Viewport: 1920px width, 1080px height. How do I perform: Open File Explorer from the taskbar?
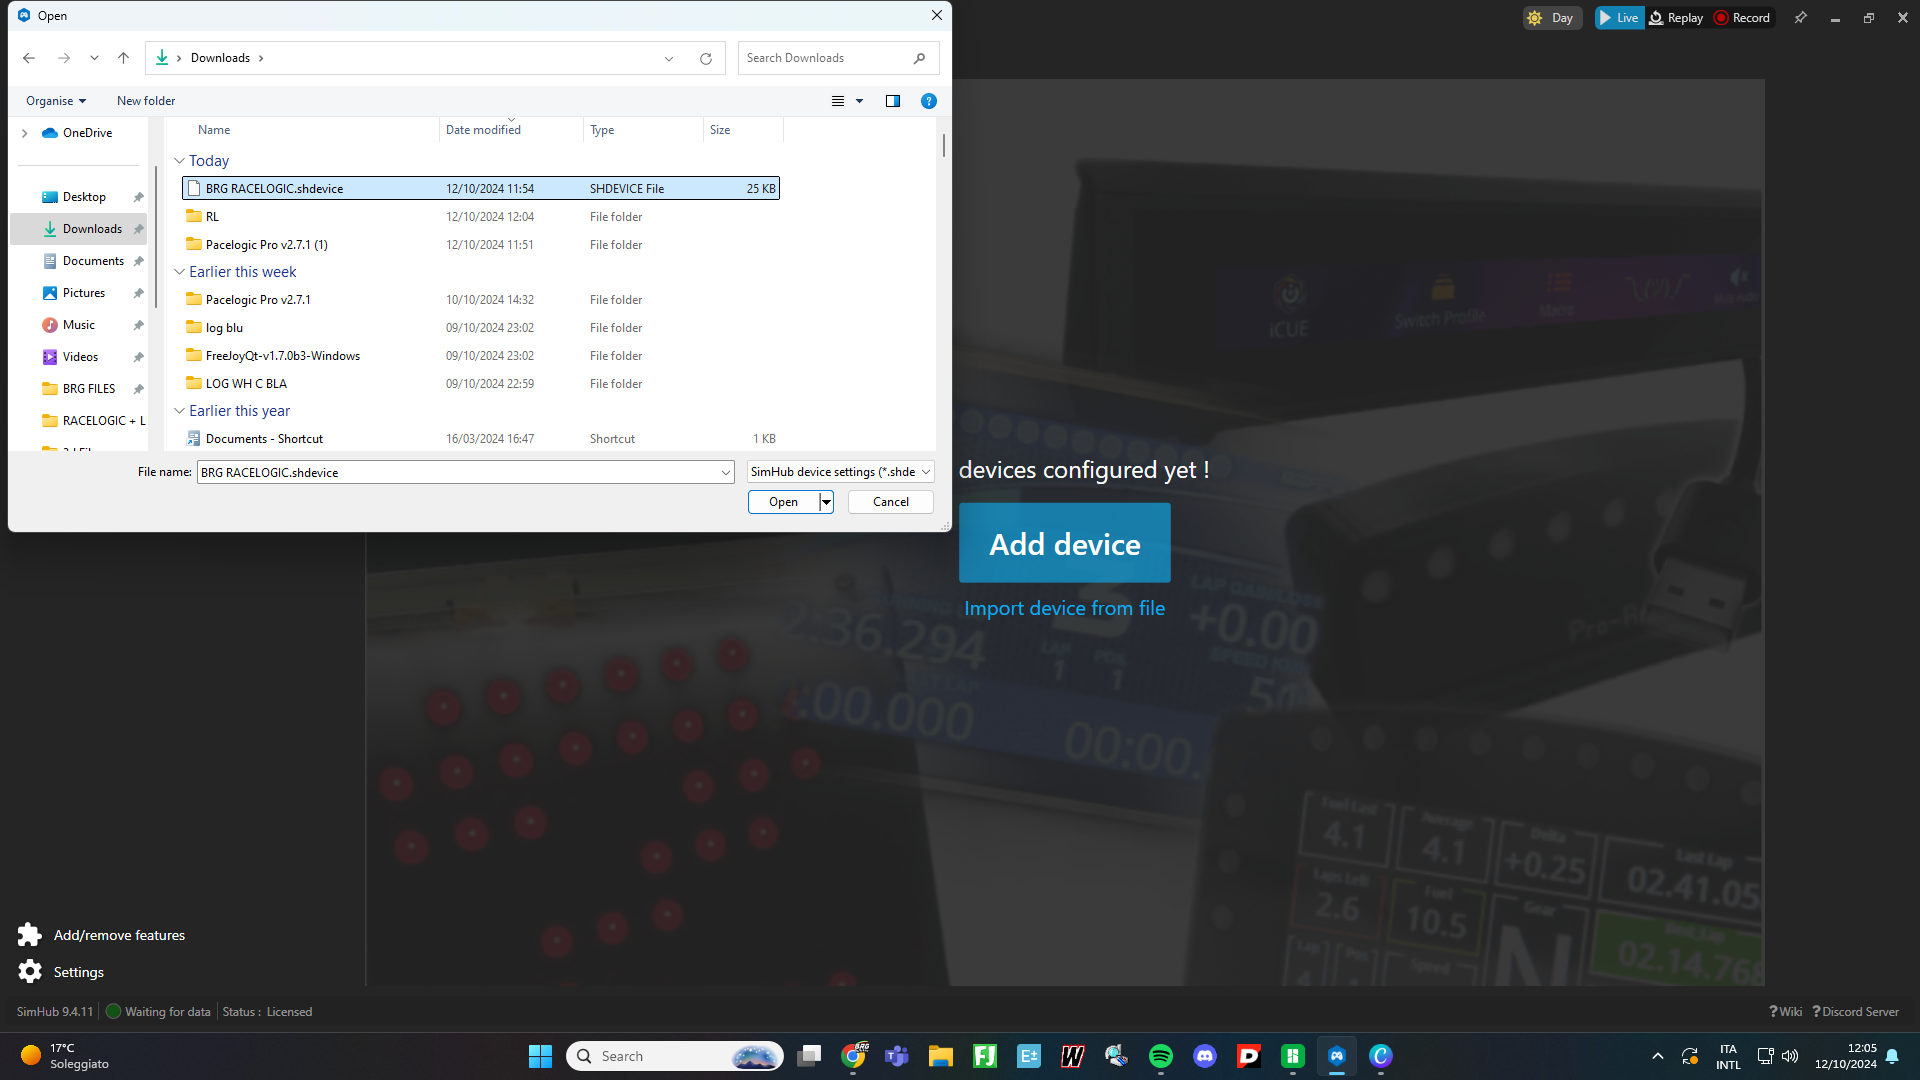pyautogui.click(x=941, y=1056)
